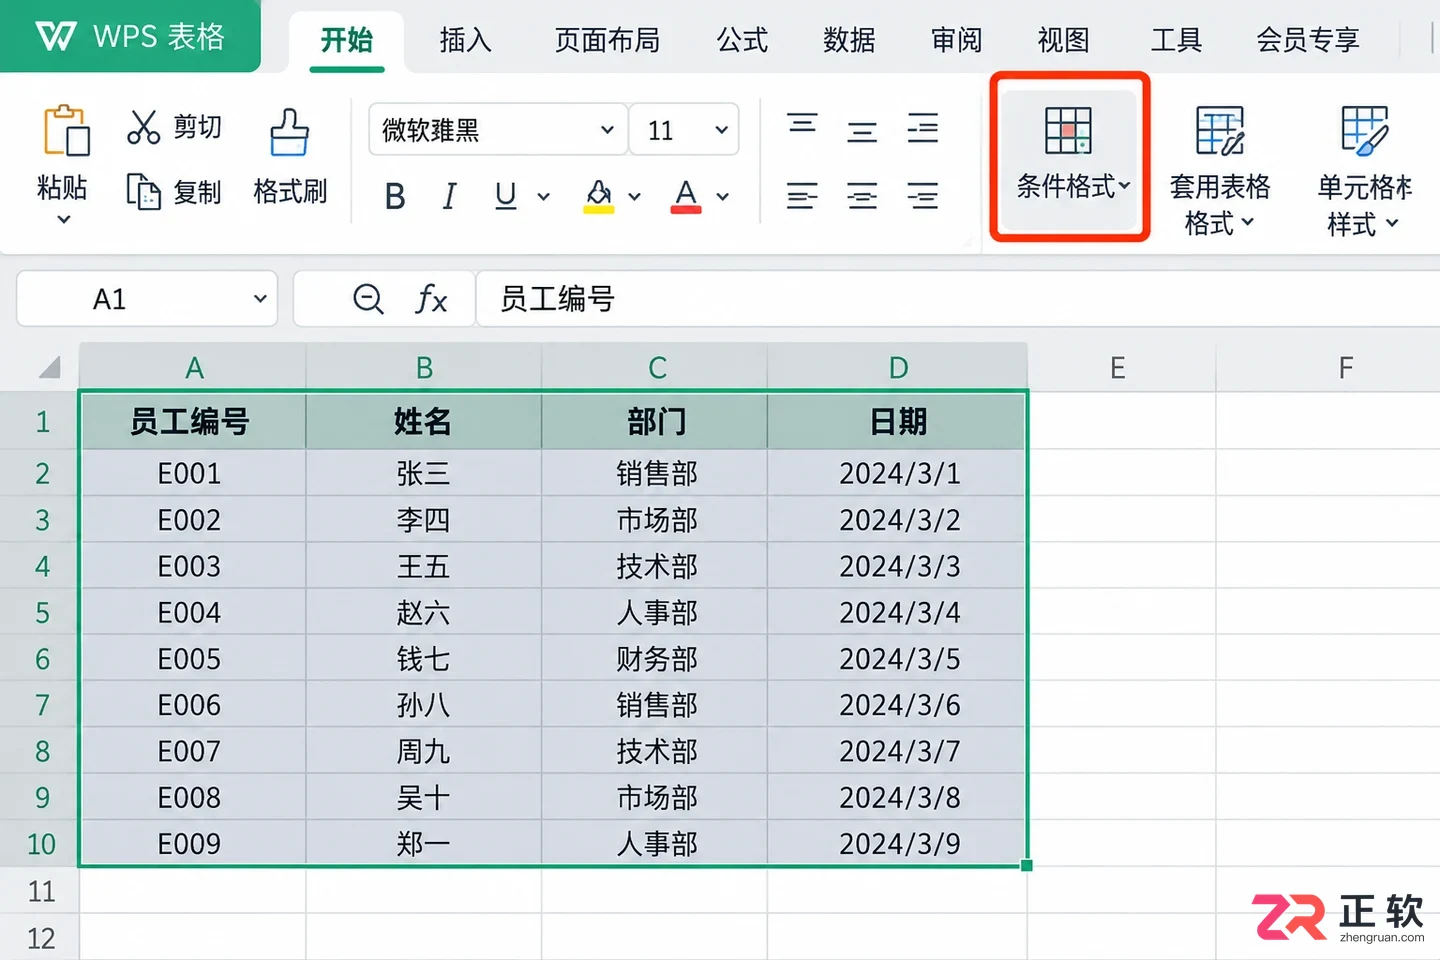Click the align right icon

pos(922,196)
